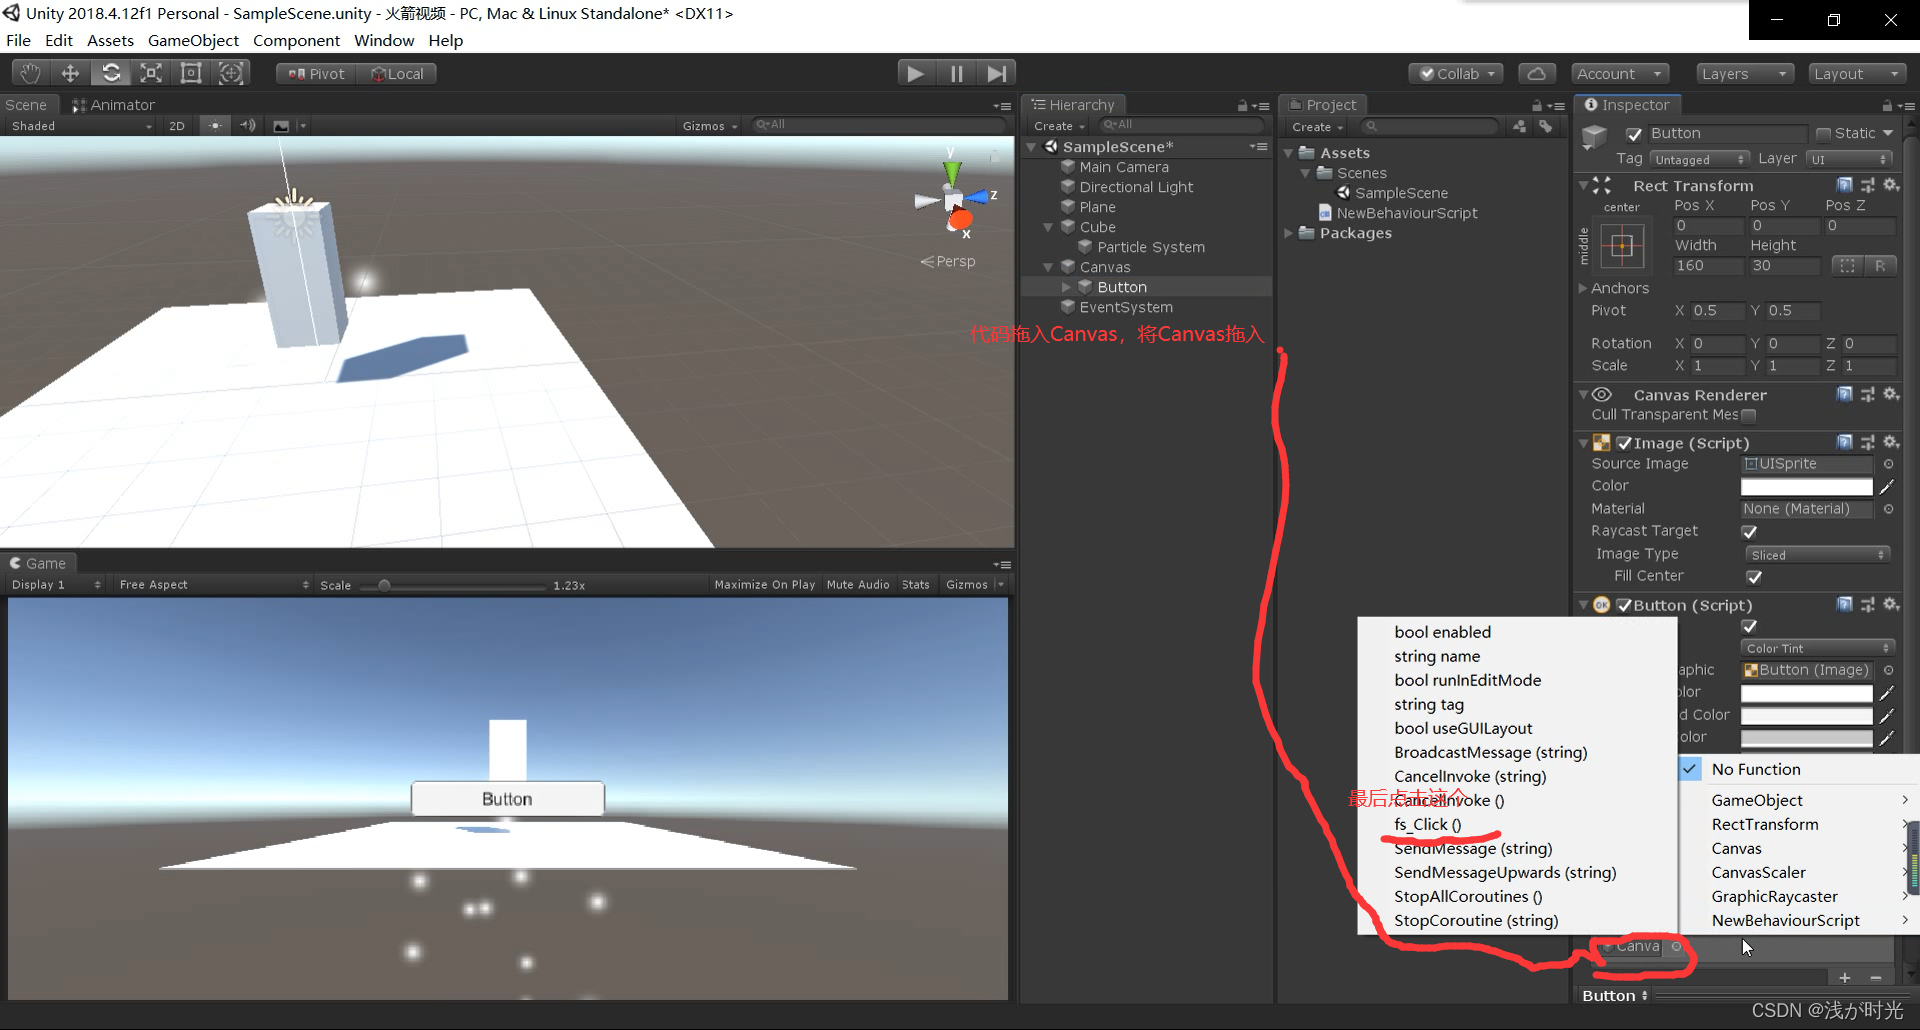Click the scene orientation gizmo
Viewport: 1920px width, 1030px height.
[x=953, y=199]
